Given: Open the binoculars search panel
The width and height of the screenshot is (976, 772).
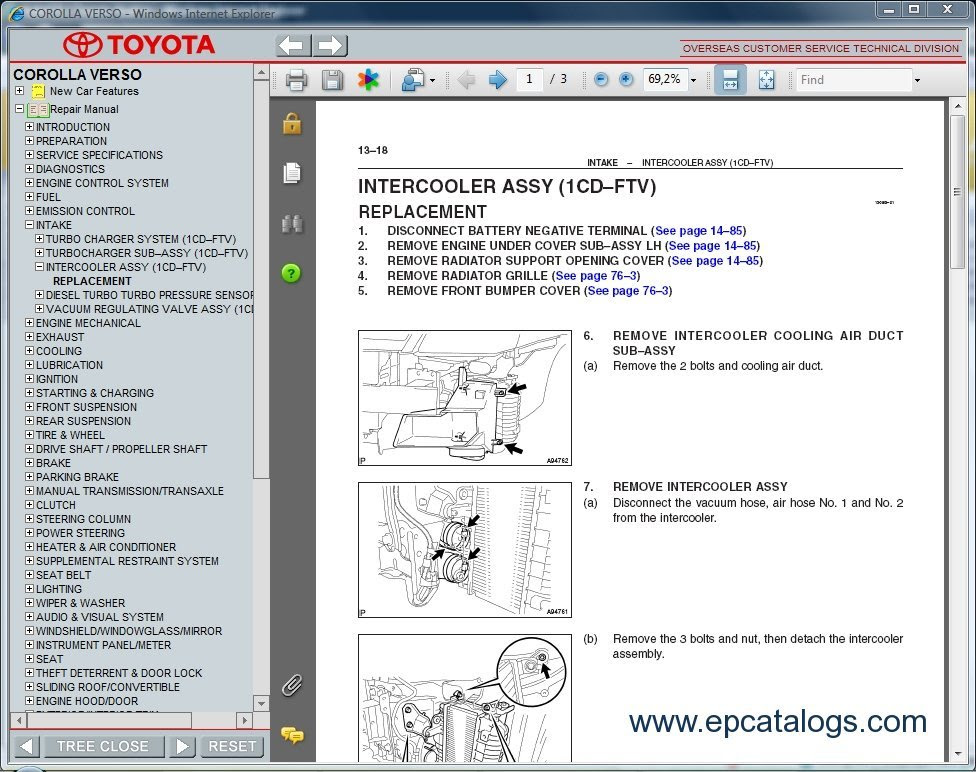Looking at the screenshot, I should 292,223.
